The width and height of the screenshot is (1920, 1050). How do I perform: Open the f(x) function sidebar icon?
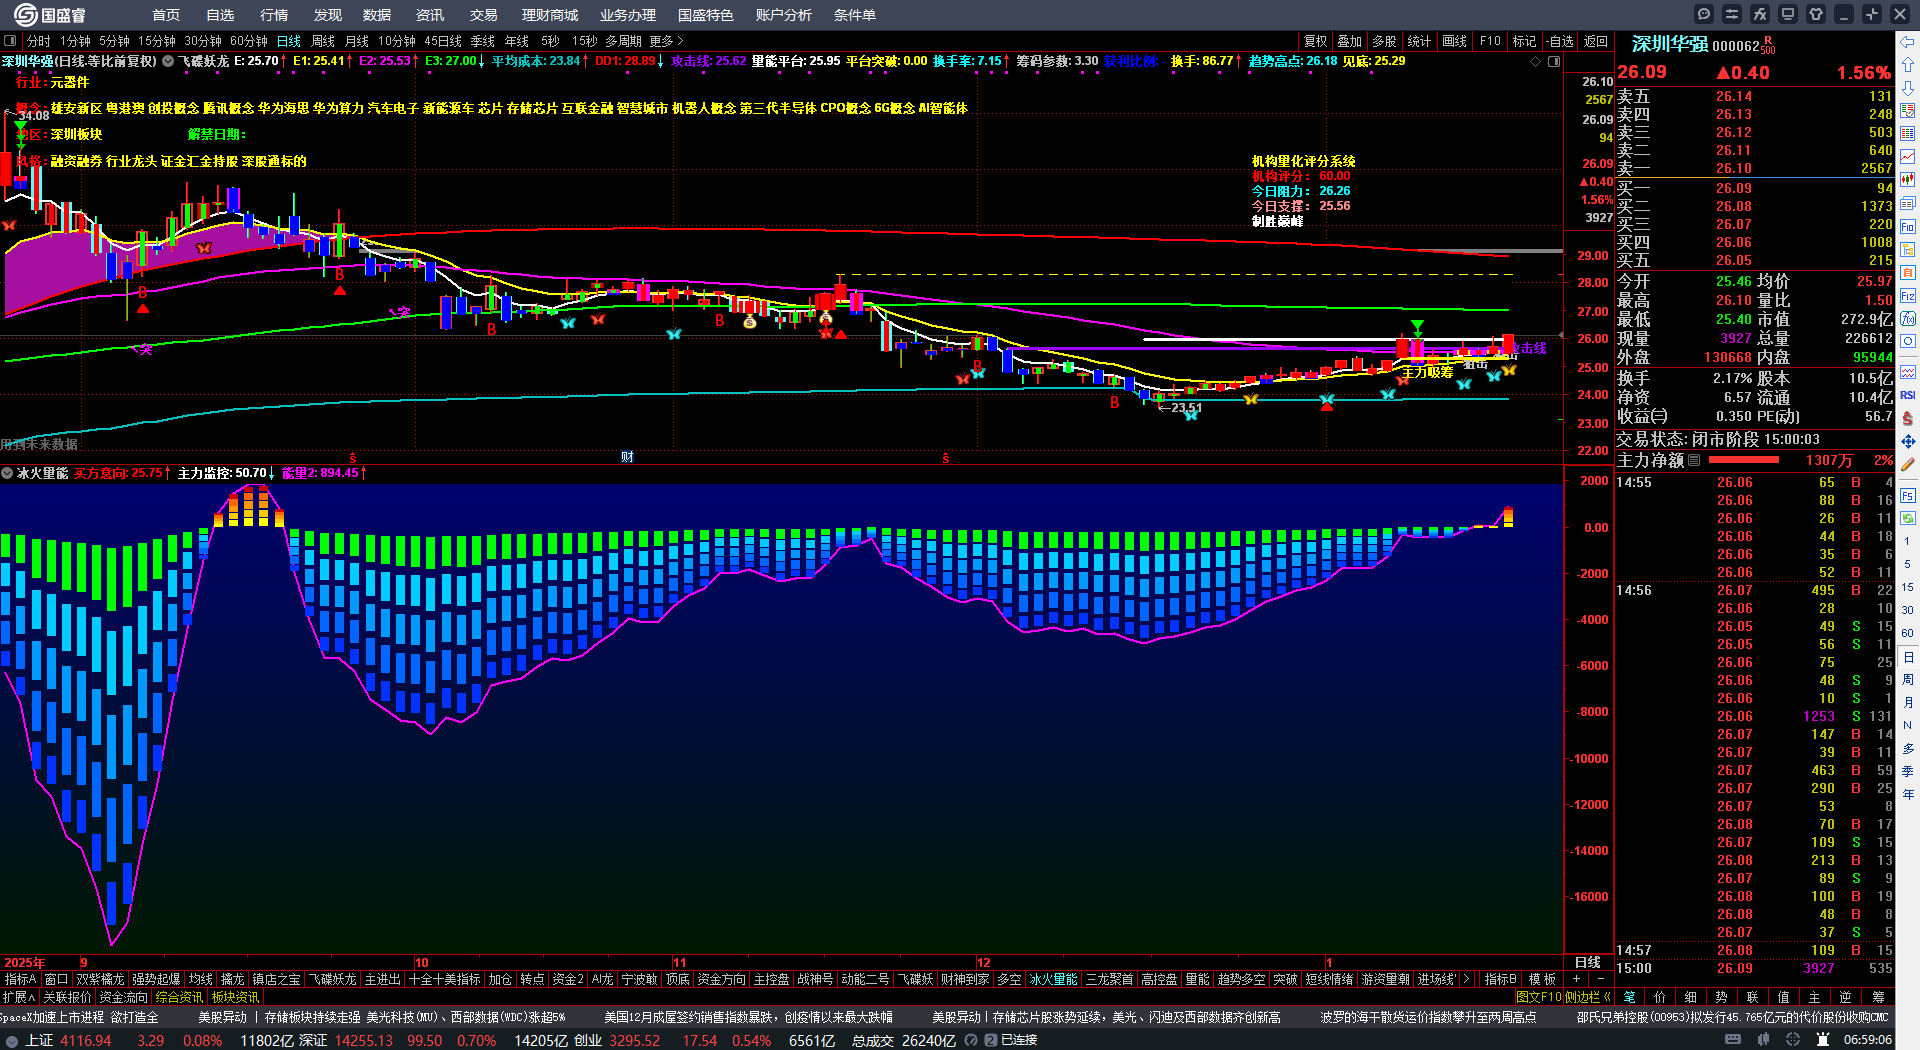pyautogui.click(x=1908, y=319)
